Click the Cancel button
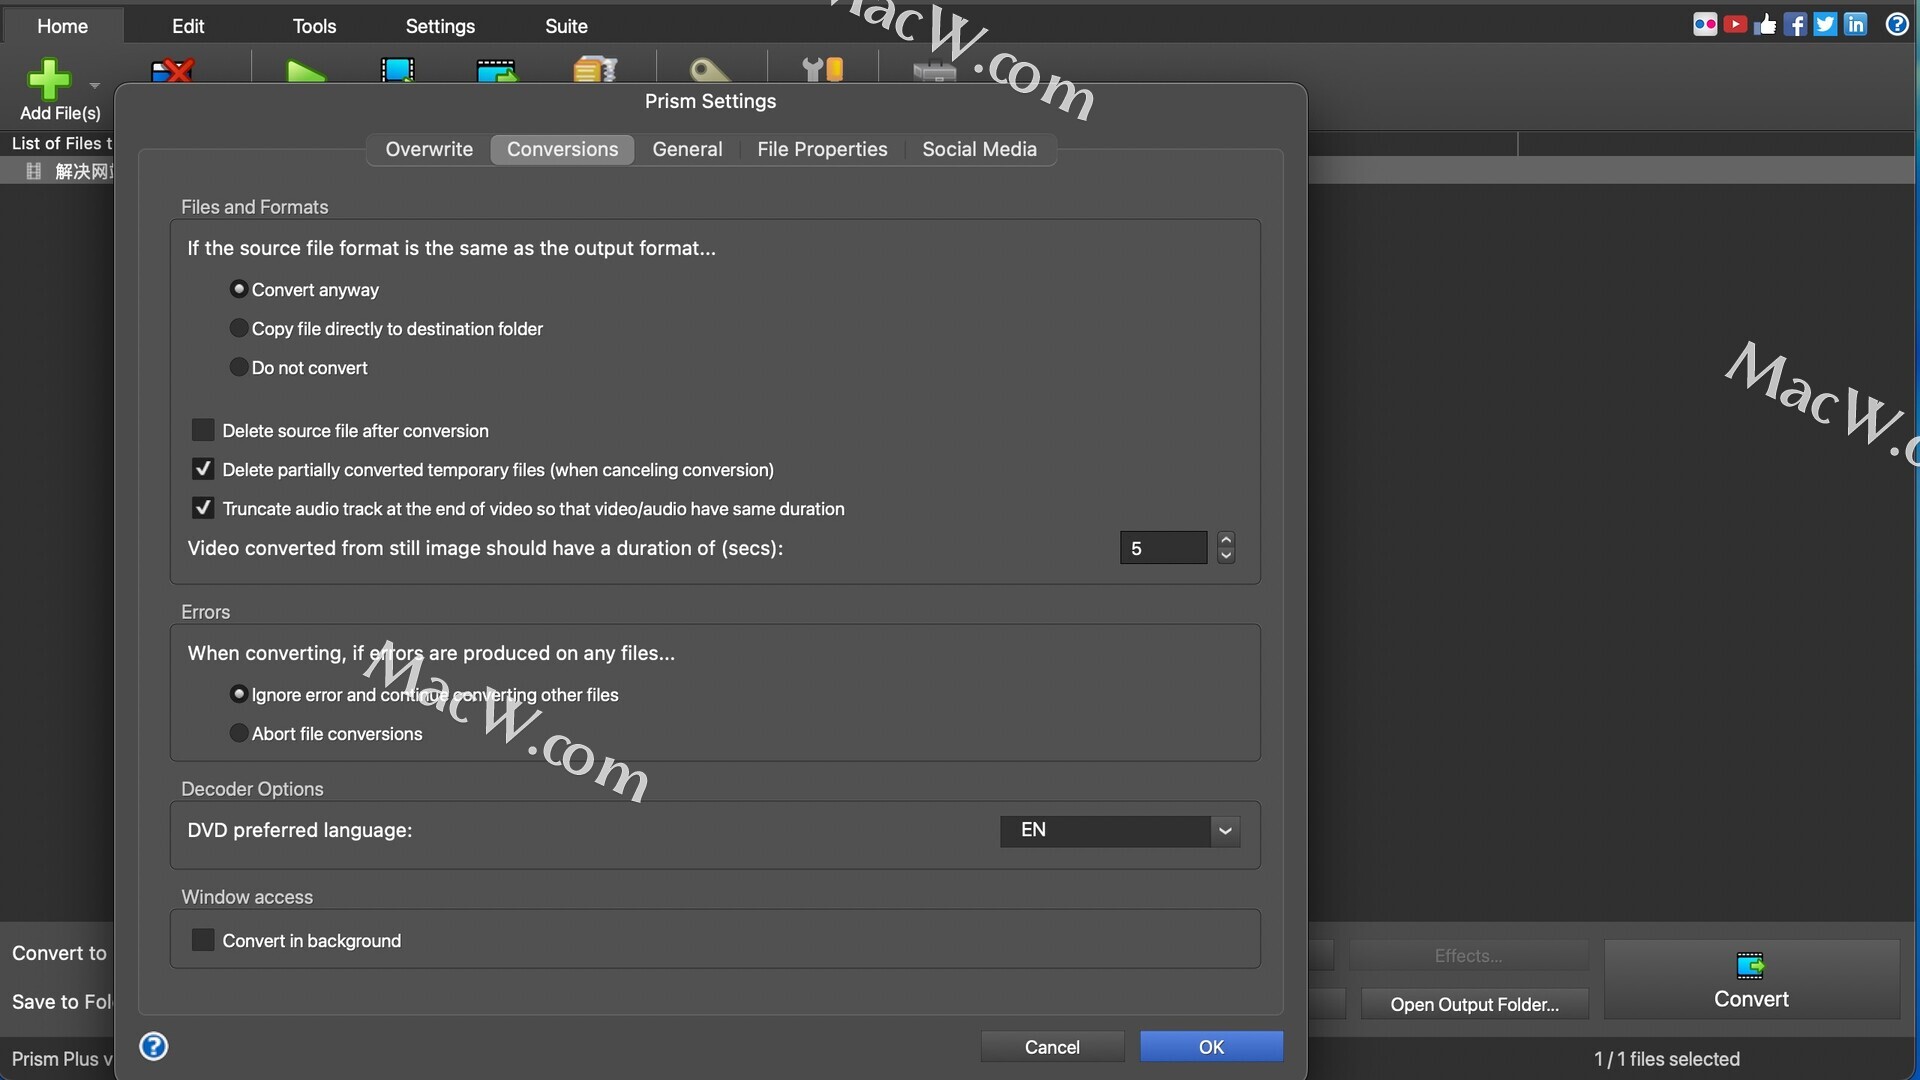Screen dimensions: 1920x1080 click(1052, 1046)
